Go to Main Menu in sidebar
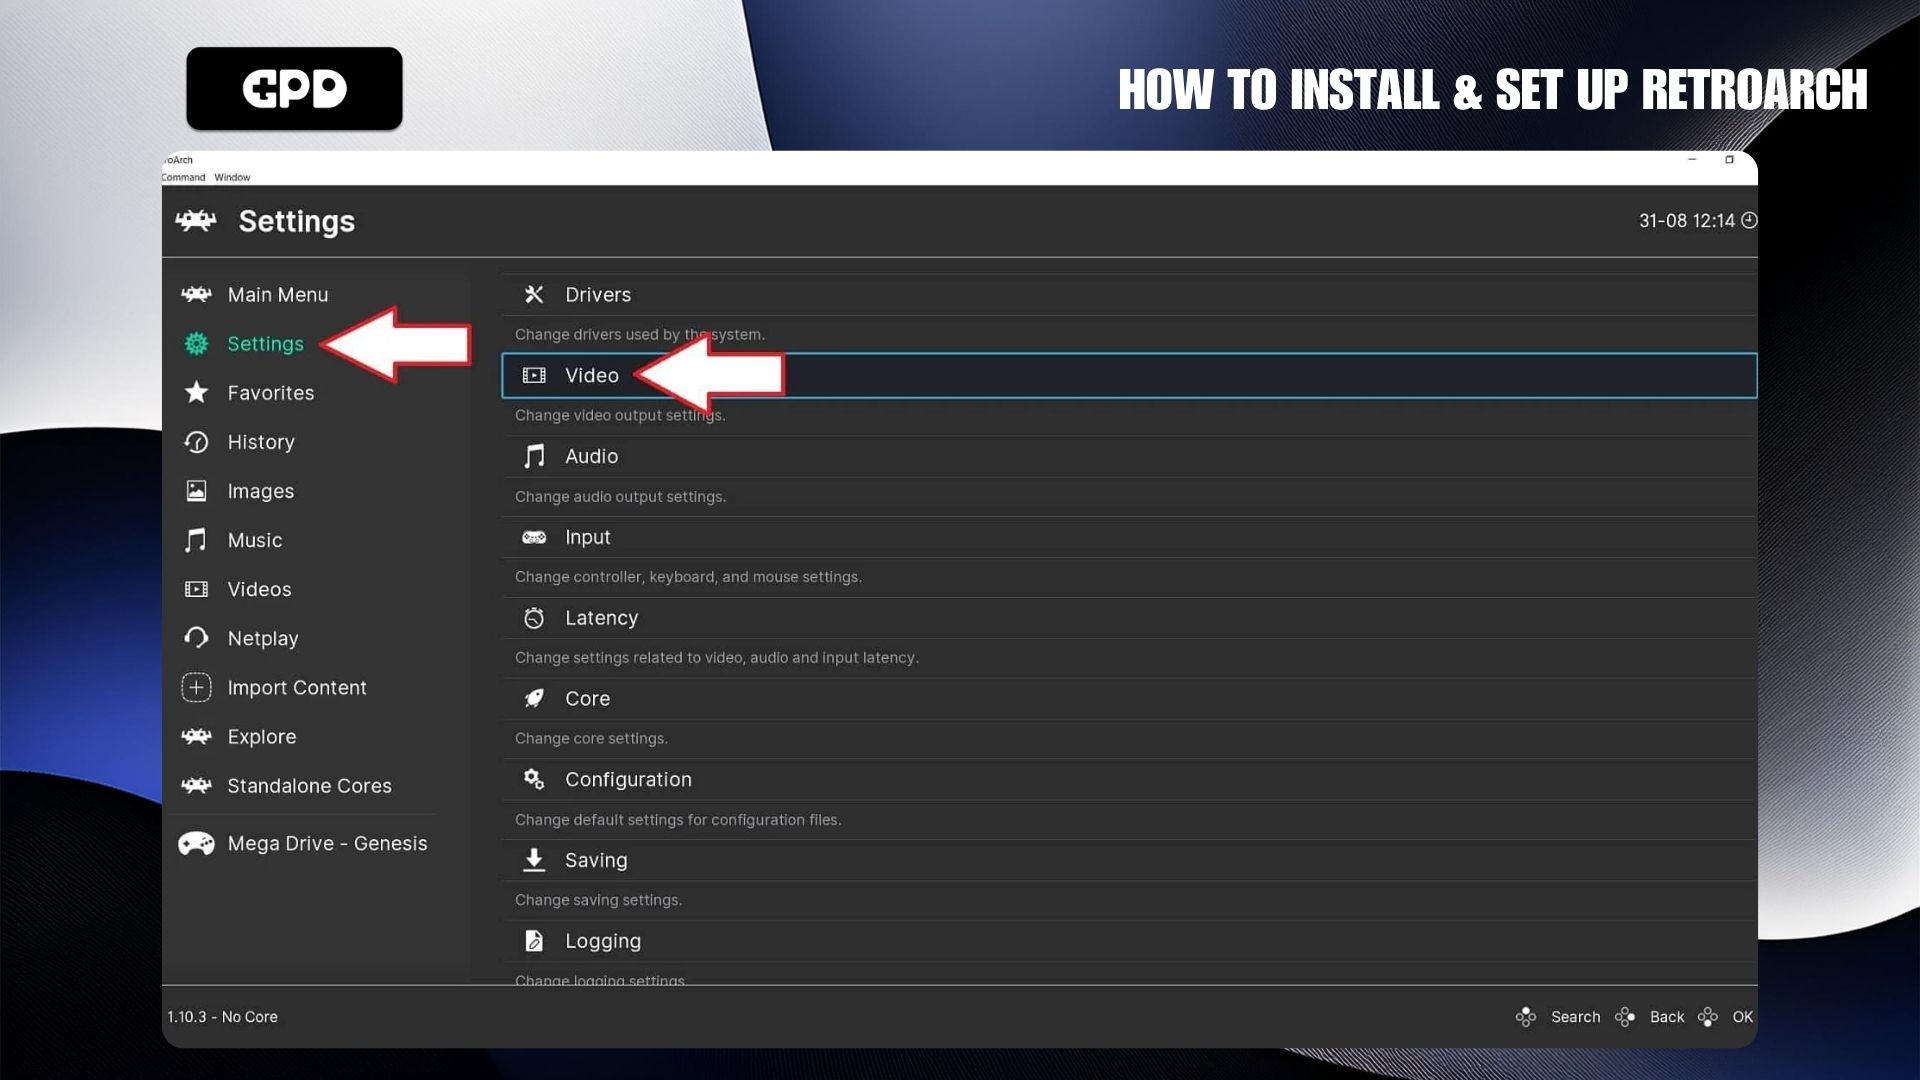This screenshot has height=1080, width=1920. [277, 294]
